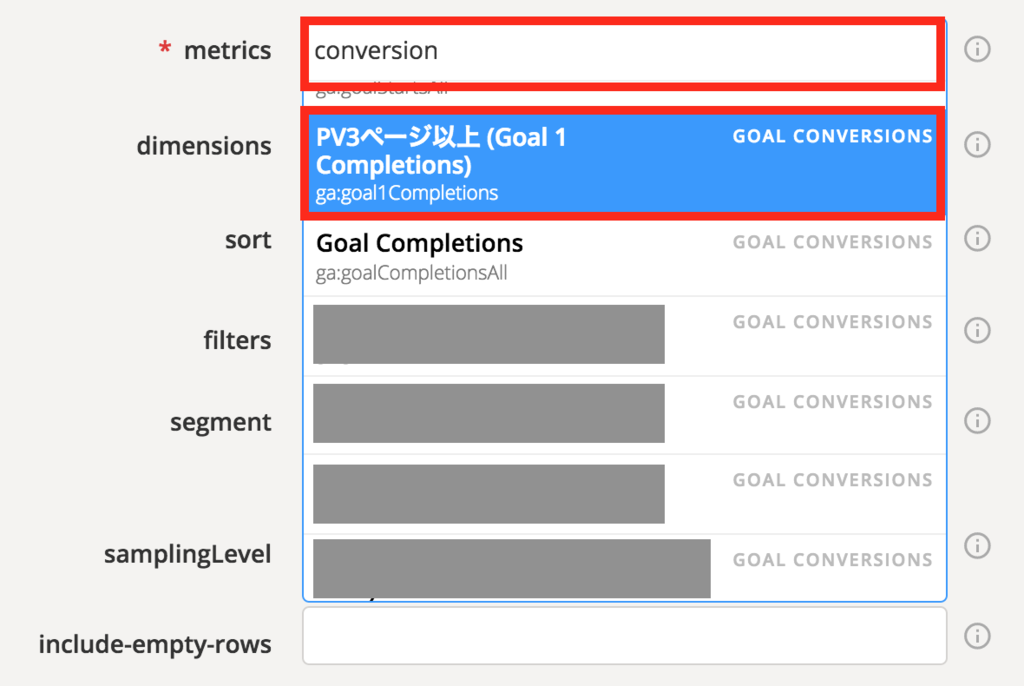Image resolution: width=1024 pixels, height=686 pixels.
Task: Choose Goal Completions option from list
Action: (620, 256)
